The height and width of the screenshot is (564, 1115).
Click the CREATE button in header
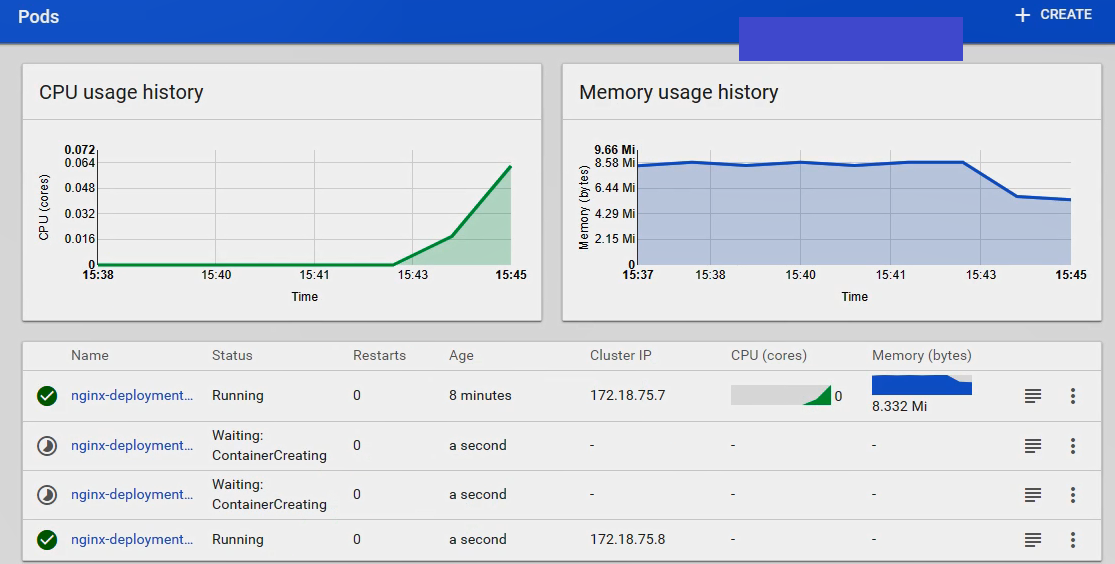1053,15
